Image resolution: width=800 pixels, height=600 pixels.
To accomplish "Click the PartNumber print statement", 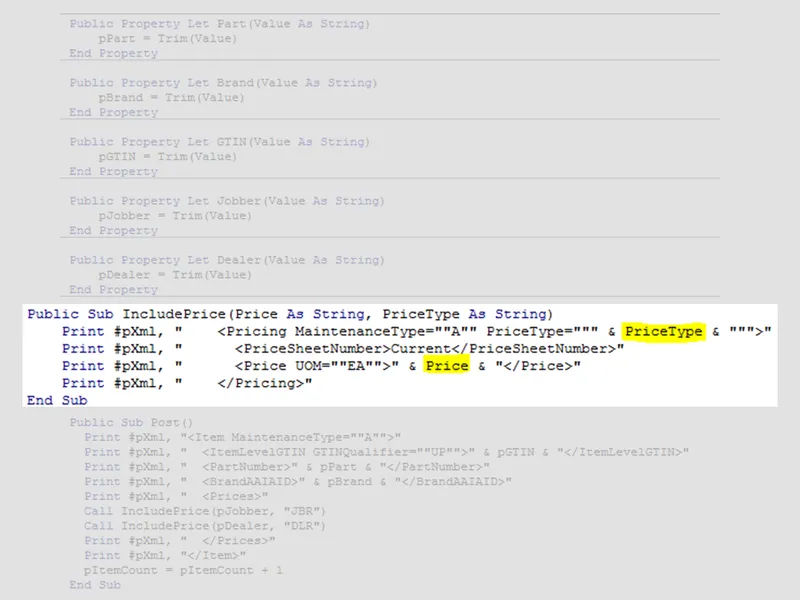I will pos(287,467).
